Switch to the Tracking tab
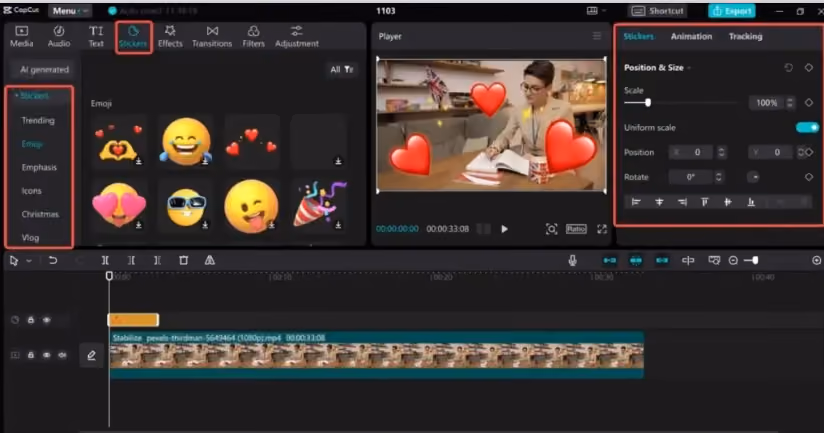Screen dimensions: 824x433 (x=745, y=36)
